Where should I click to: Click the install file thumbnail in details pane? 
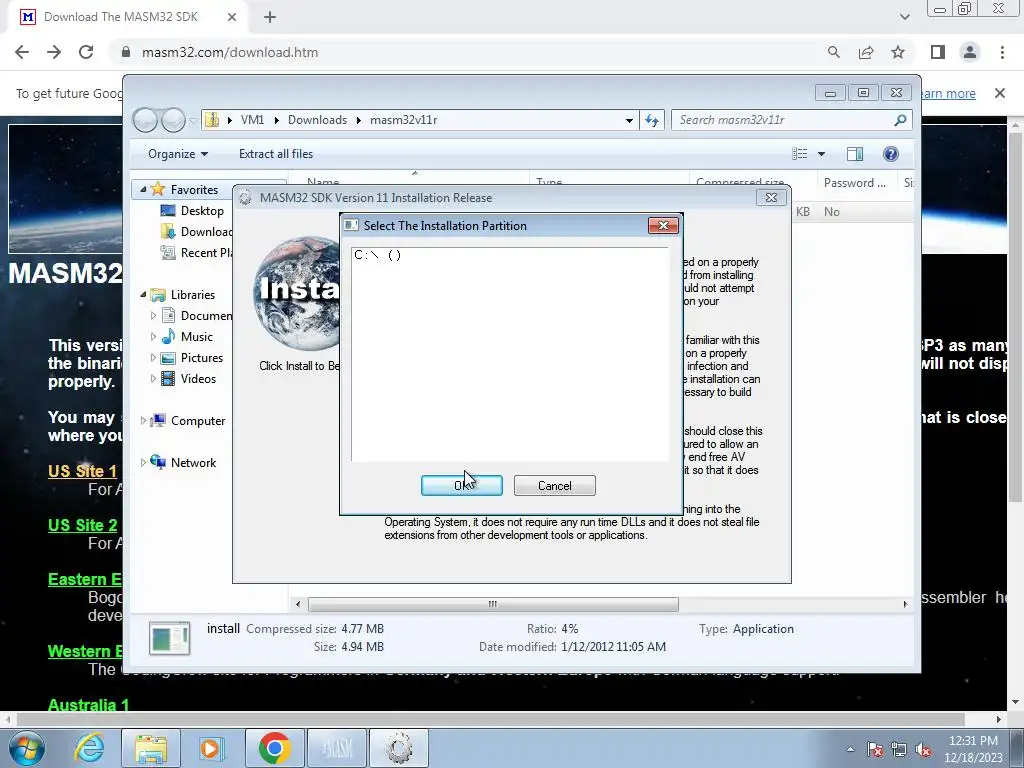[x=170, y=638]
